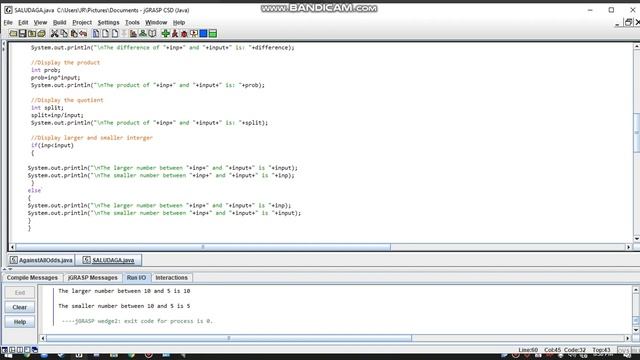640x360 pixels.
Task: Open the Project menu
Action: (x=82, y=22)
